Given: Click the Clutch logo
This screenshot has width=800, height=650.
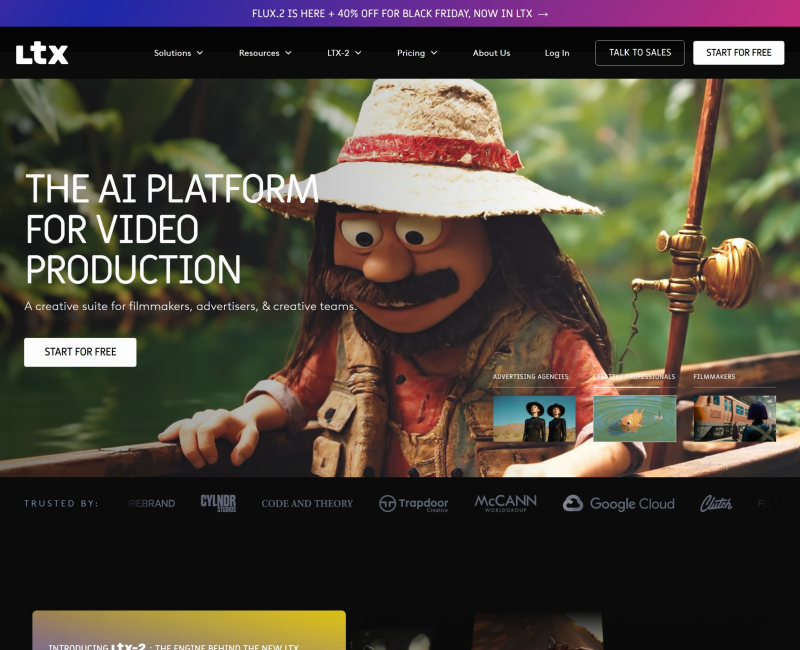Looking at the screenshot, I should [716, 504].
